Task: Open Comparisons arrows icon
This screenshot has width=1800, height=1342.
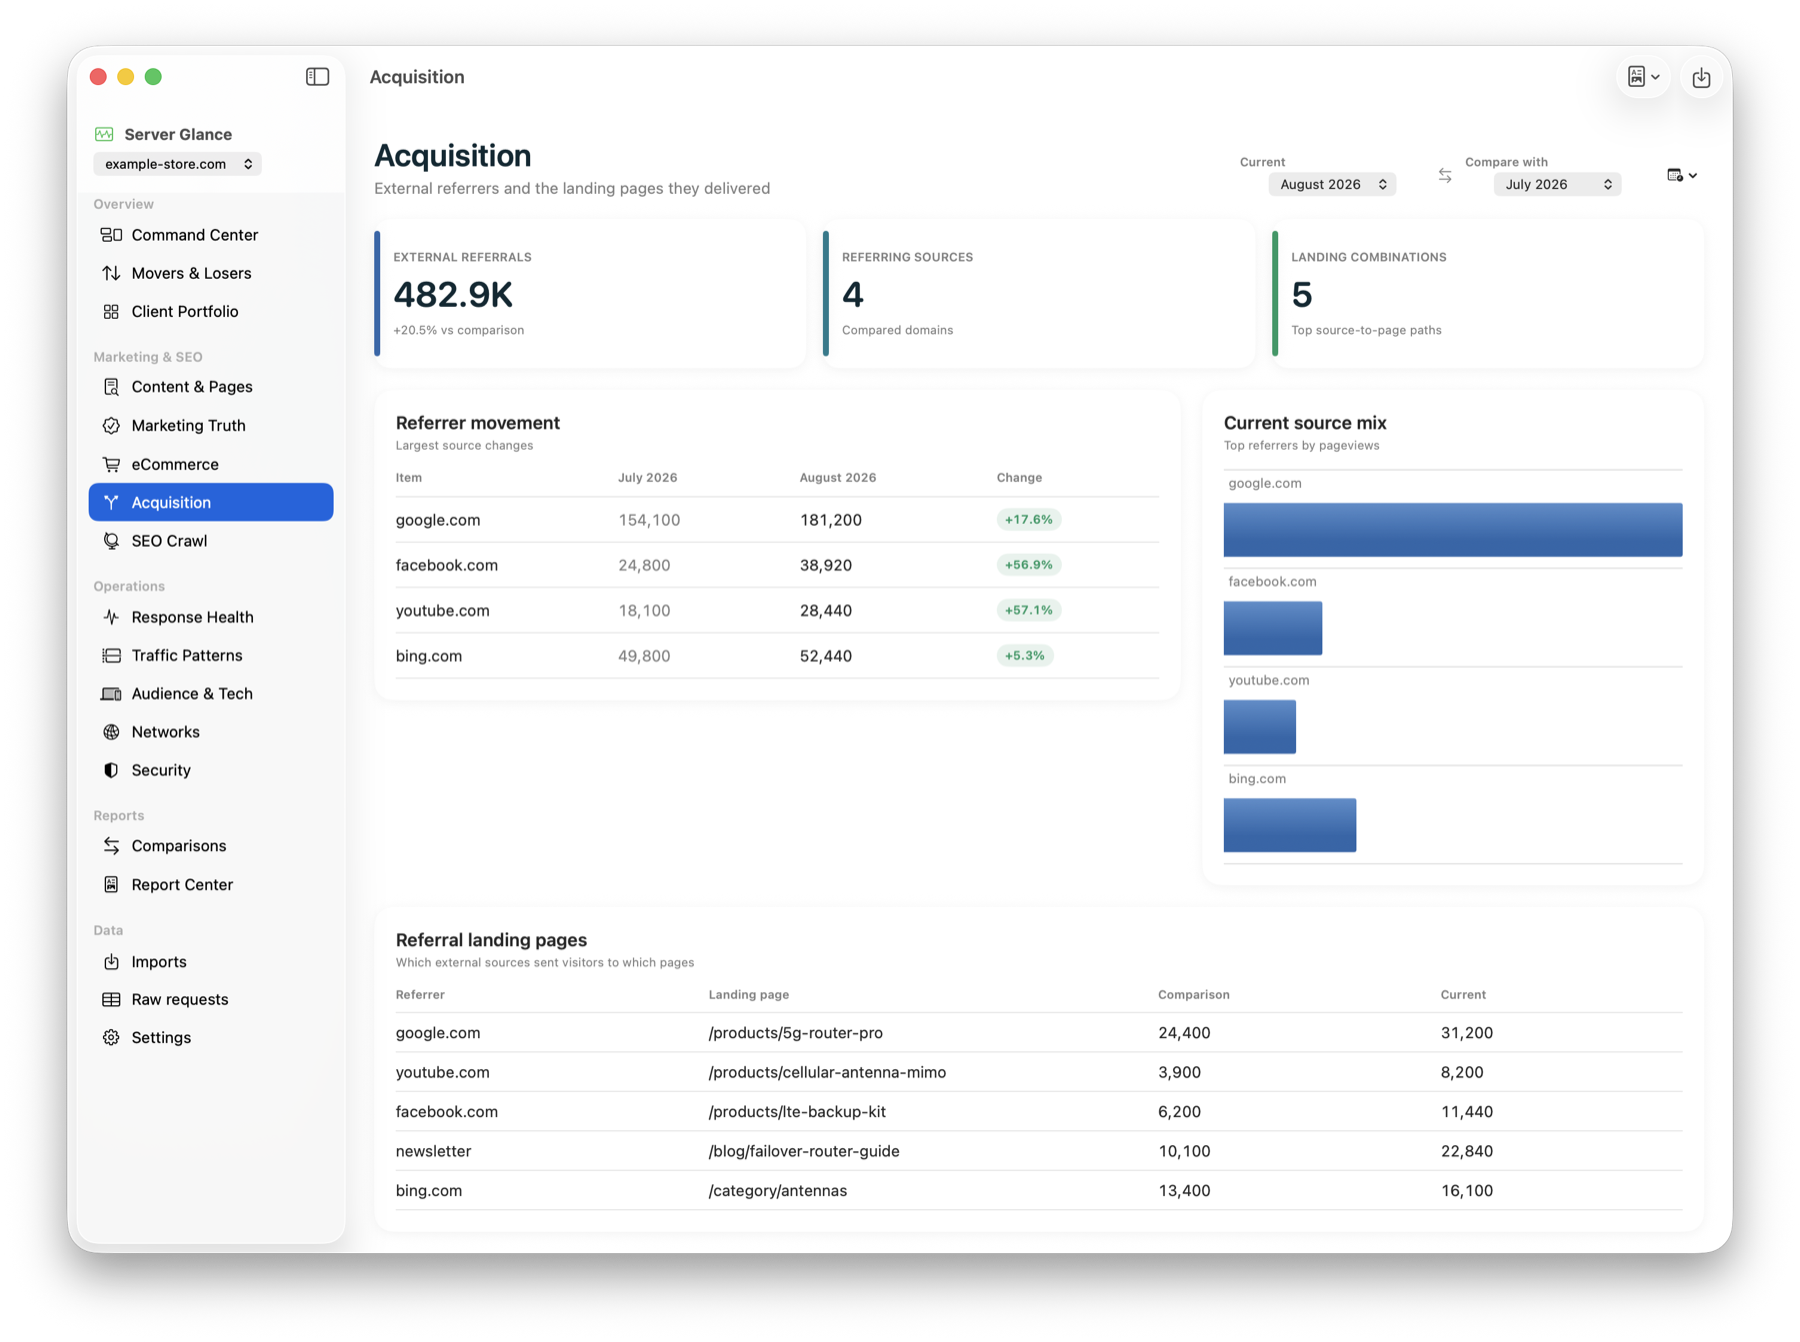Action: click(x=111, y=846)
